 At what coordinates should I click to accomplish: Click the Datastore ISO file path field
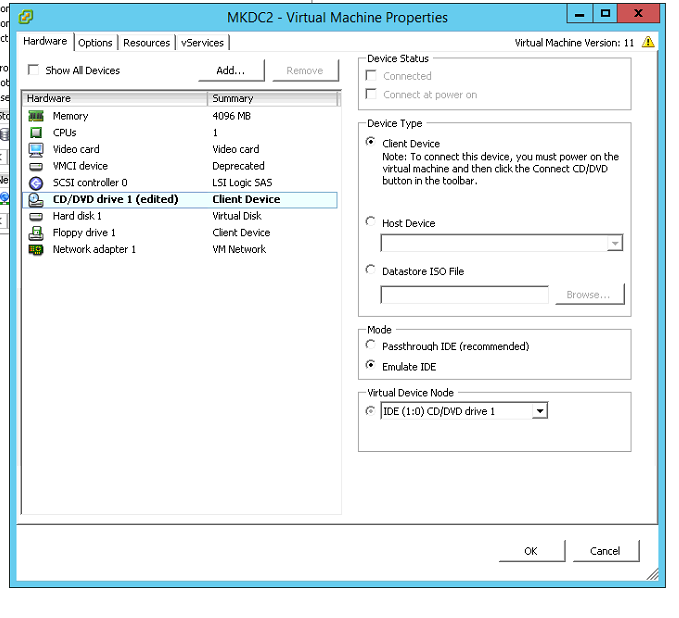(464, 295)
